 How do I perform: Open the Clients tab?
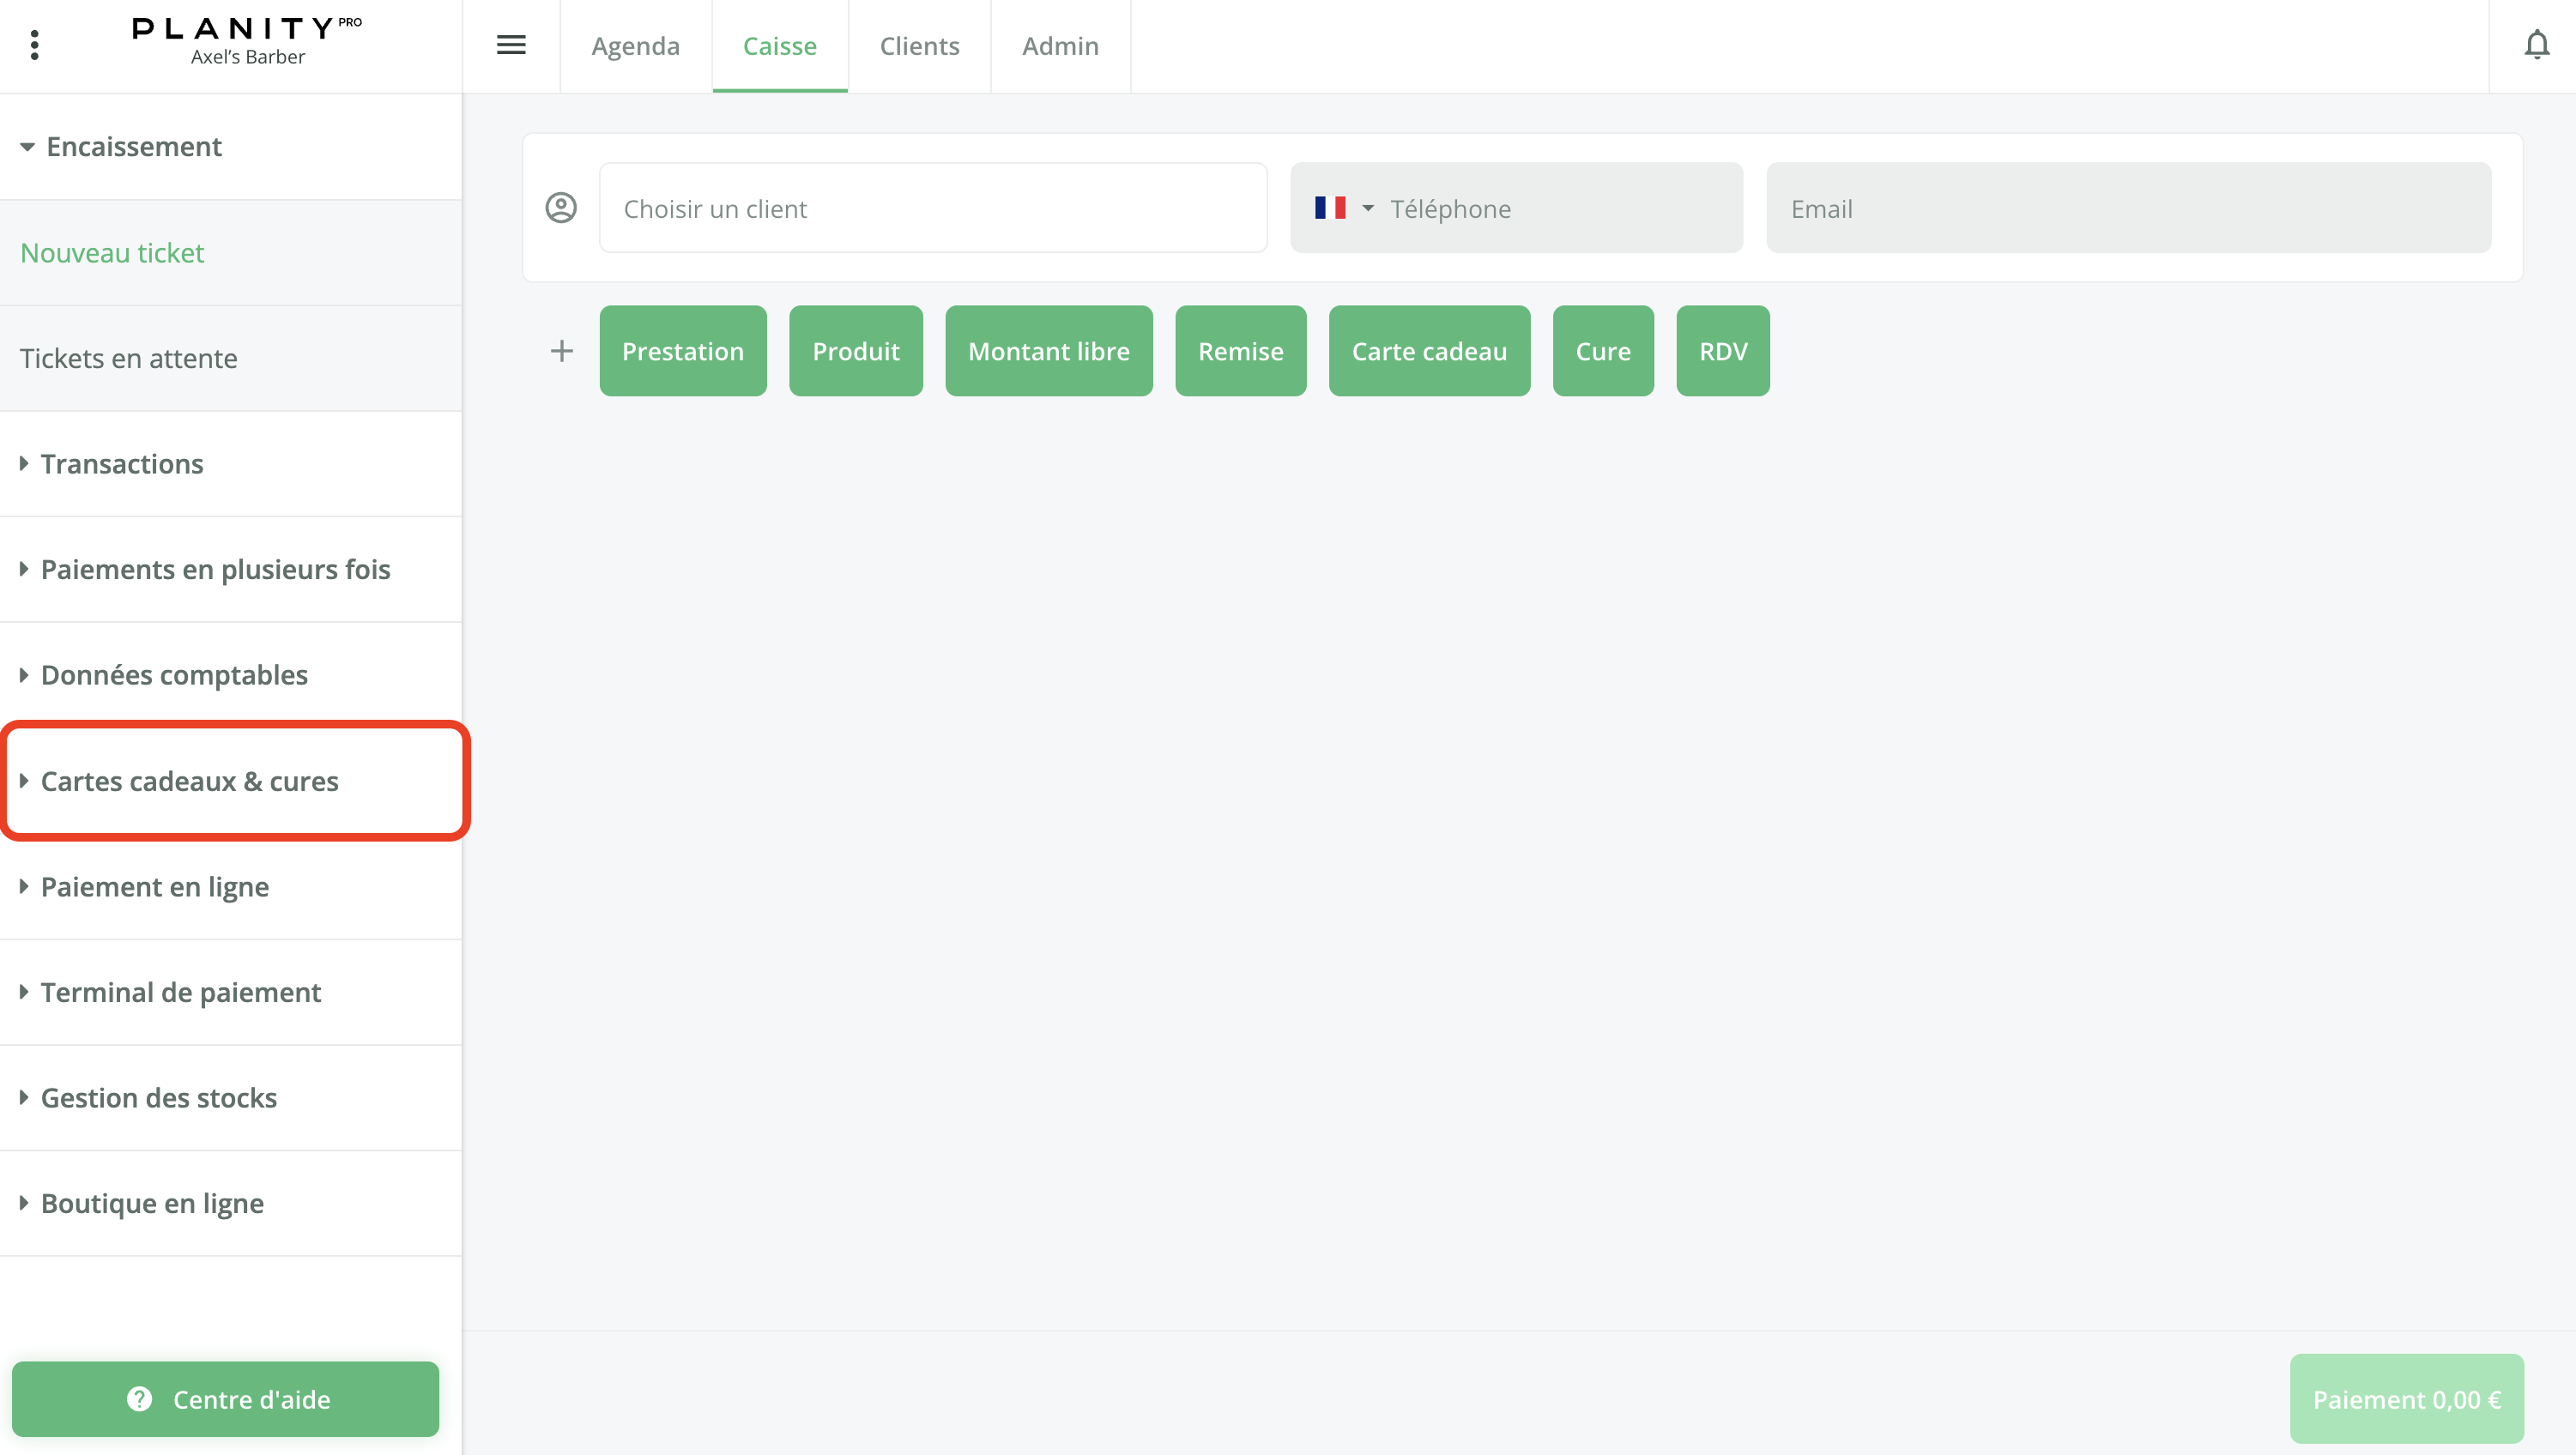pos(919,46)
